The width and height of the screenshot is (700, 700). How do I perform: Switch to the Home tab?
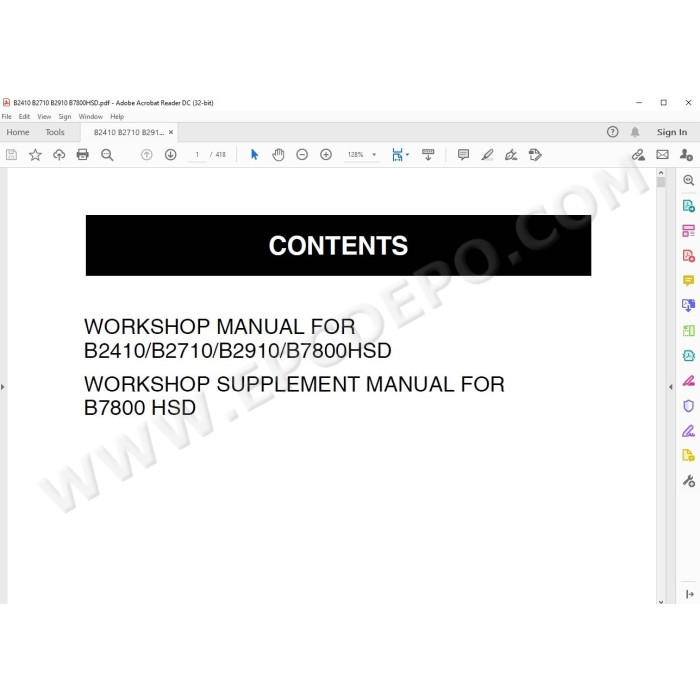[x=18, y=132]
